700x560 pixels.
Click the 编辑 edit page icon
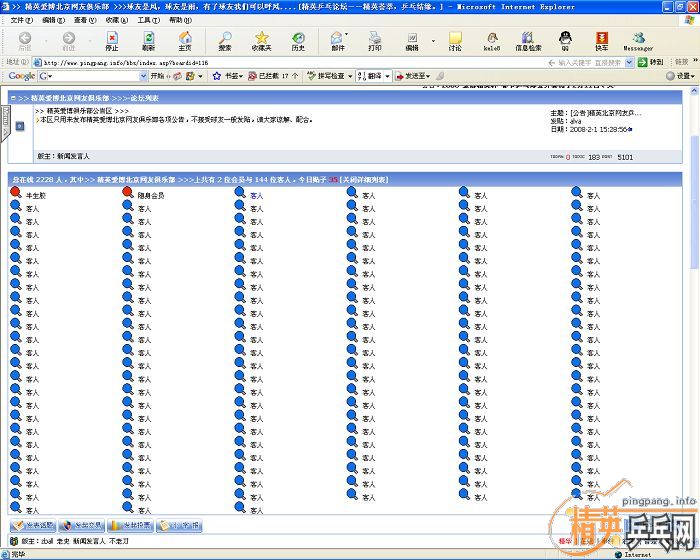coord(412,42)
